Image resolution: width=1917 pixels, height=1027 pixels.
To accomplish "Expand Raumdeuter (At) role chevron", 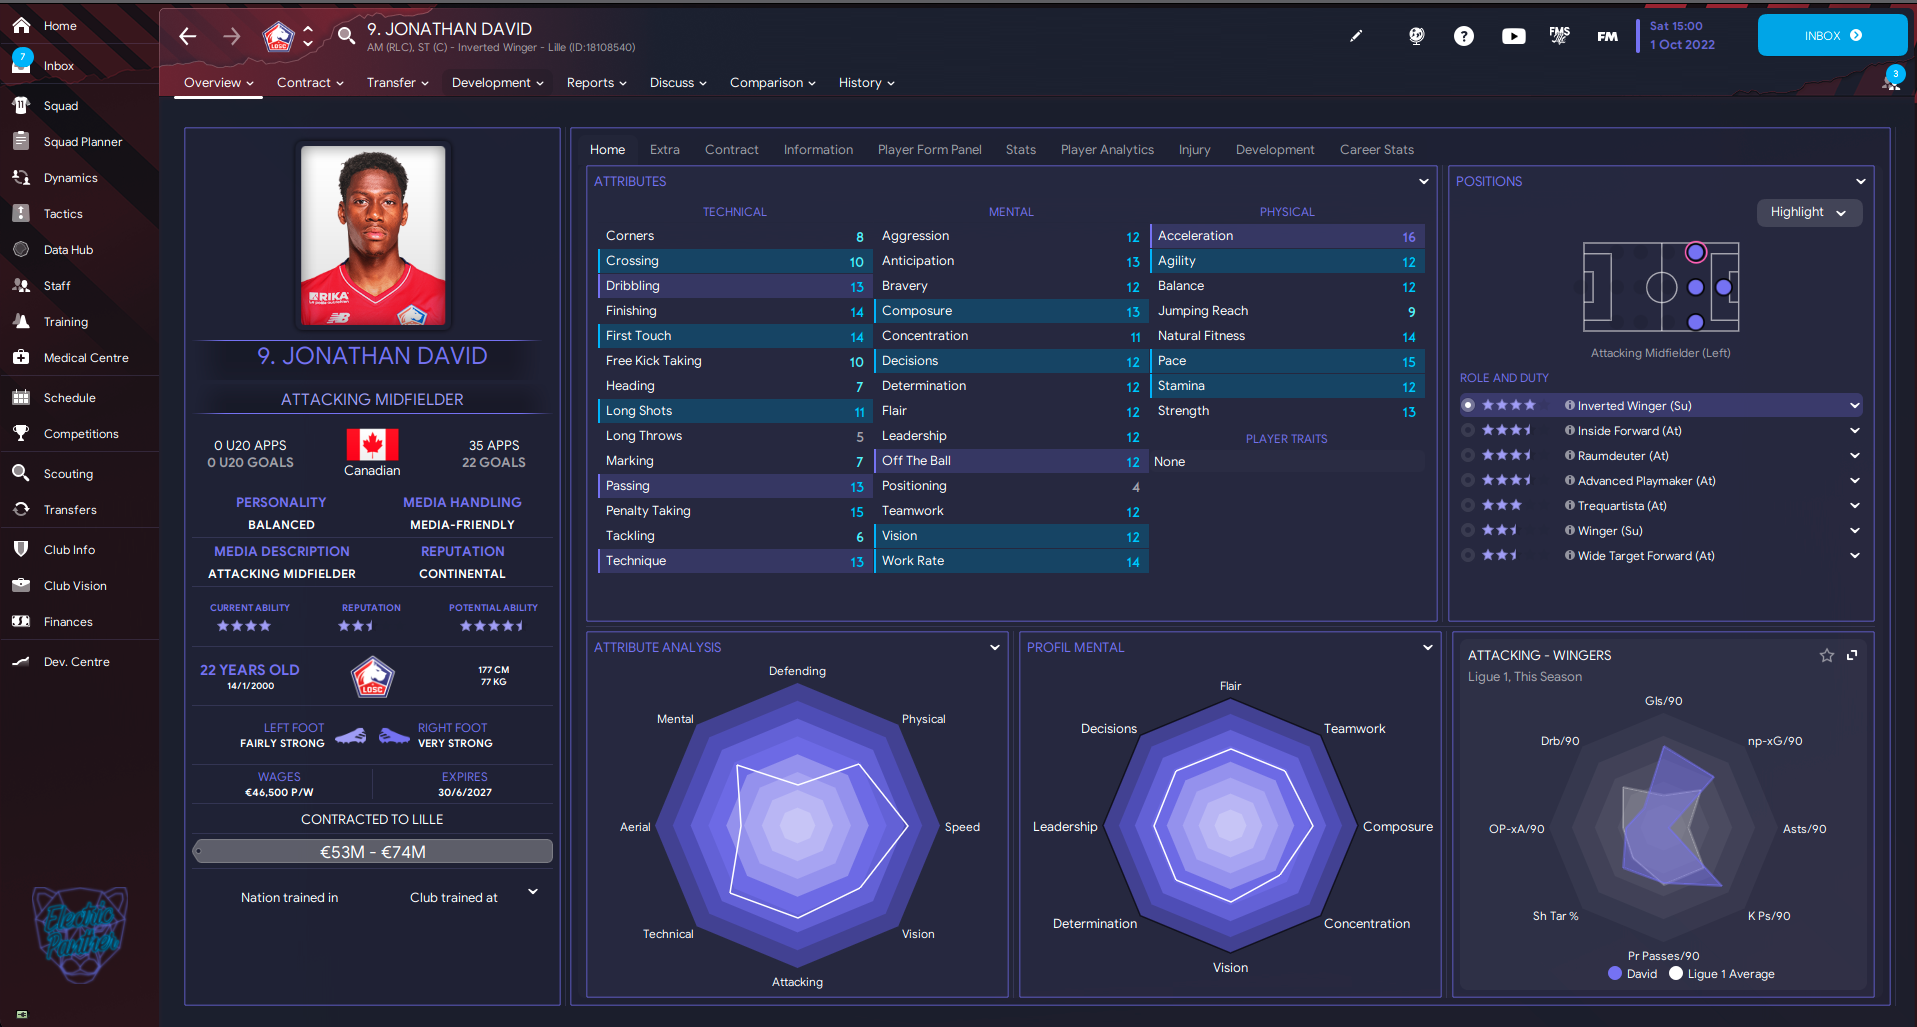I will [x=1854, y=455].
